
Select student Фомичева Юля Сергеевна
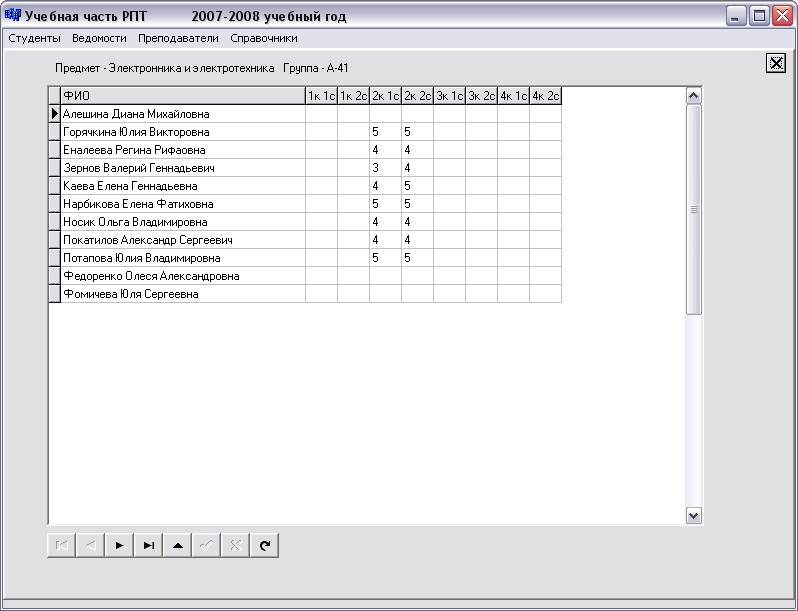tap(183, 294)
